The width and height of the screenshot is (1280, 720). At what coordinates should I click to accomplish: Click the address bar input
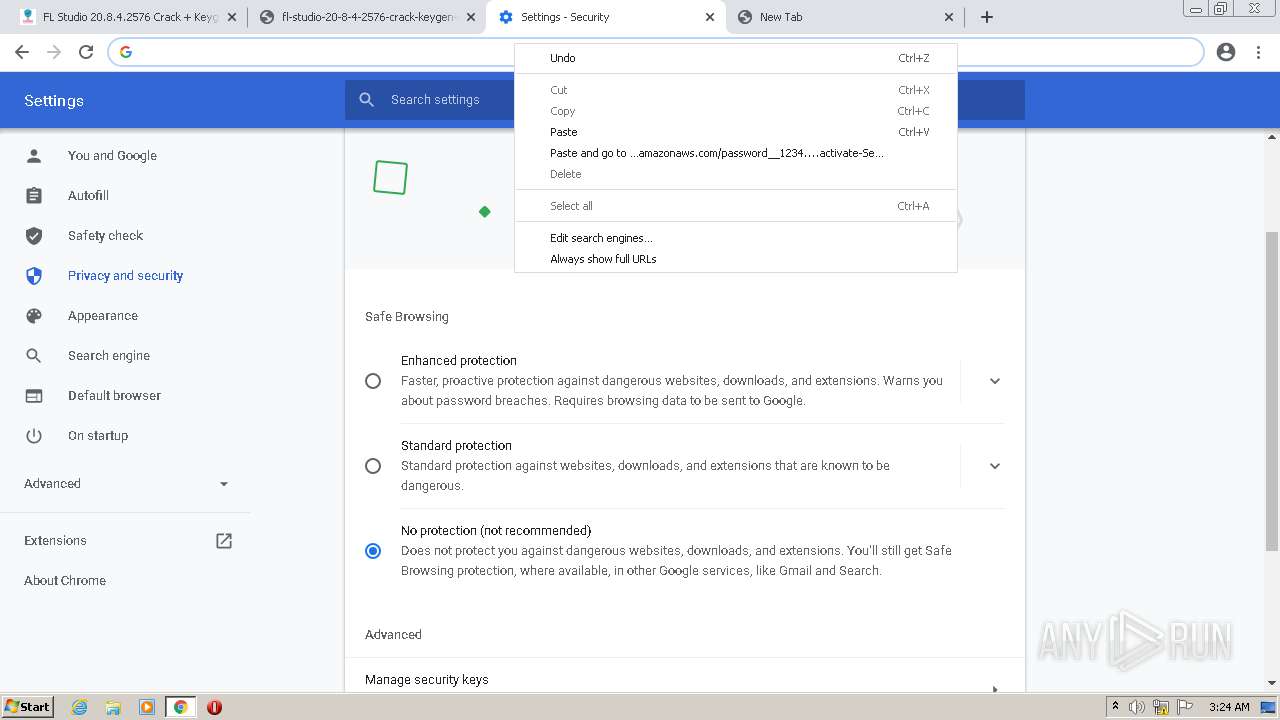tap(655, 52)
